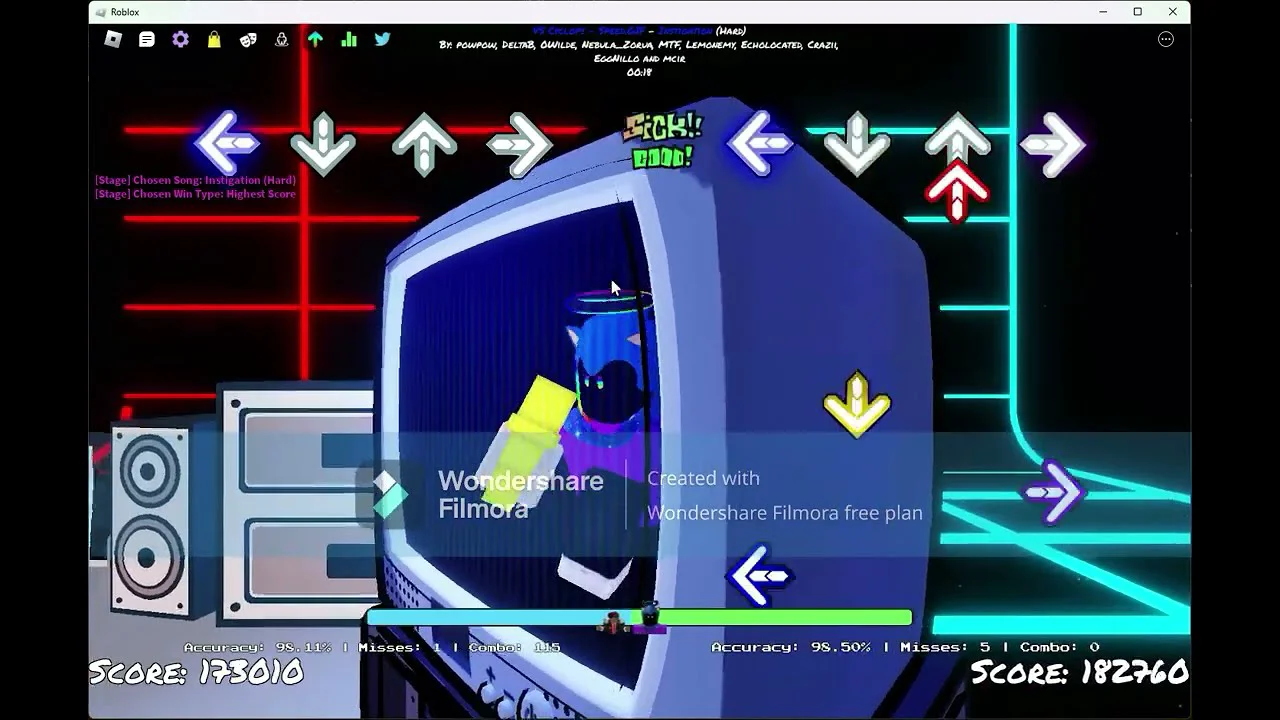Click the opponent side's down arrow receptor

point(323,144)
